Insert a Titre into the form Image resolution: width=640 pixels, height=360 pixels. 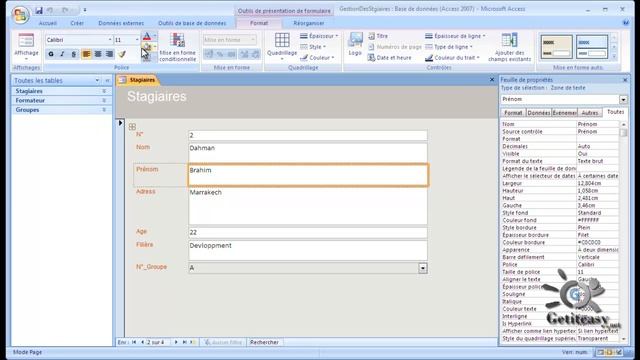(x=378, y=36)
